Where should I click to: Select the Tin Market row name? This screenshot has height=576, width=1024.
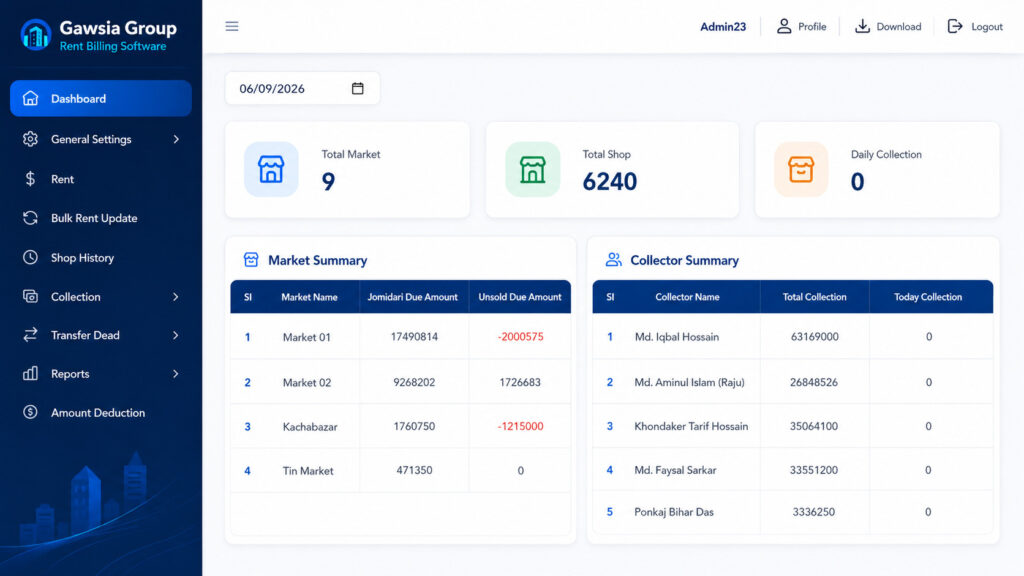308,471
